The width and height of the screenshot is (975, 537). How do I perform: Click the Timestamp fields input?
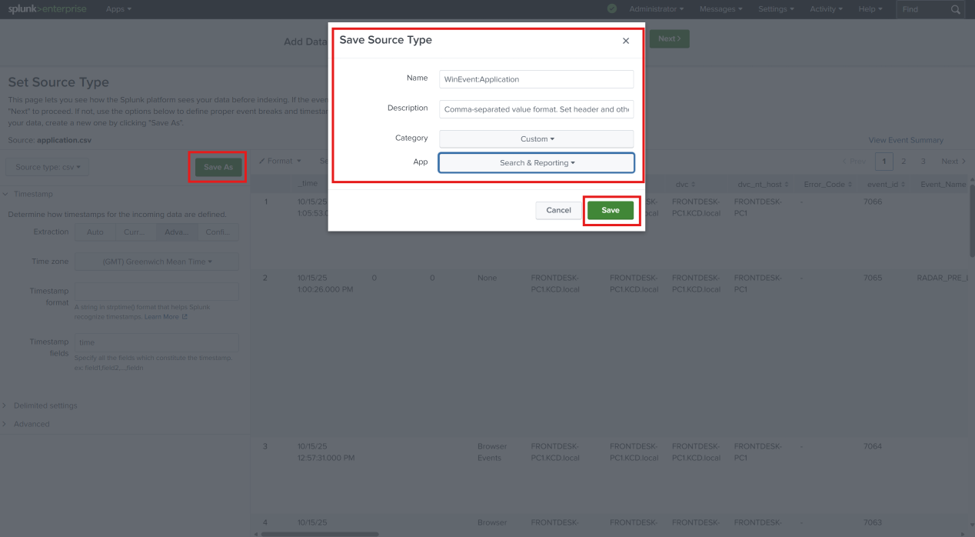point(157,342)
